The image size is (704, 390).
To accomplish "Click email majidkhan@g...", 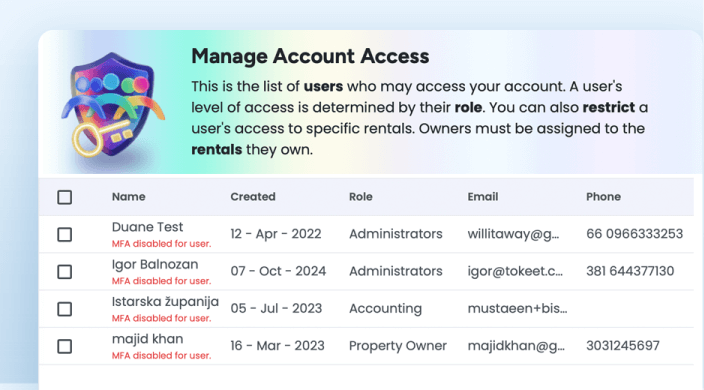I will point(516,346).
